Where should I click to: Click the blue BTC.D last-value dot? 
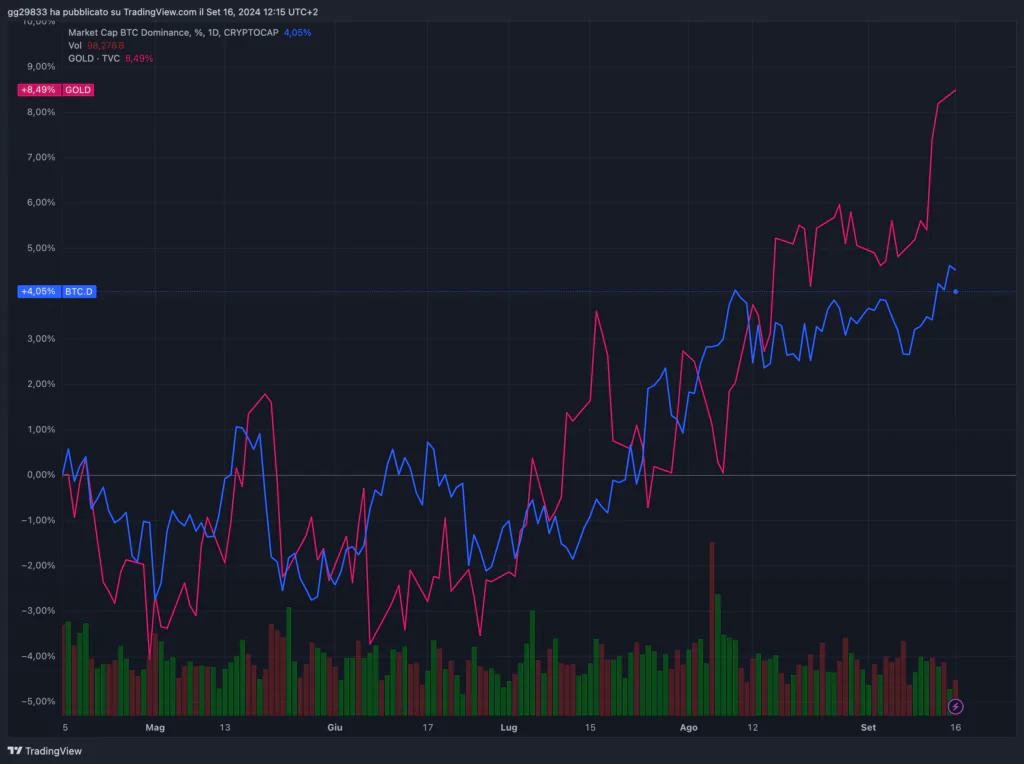(956, 292)
